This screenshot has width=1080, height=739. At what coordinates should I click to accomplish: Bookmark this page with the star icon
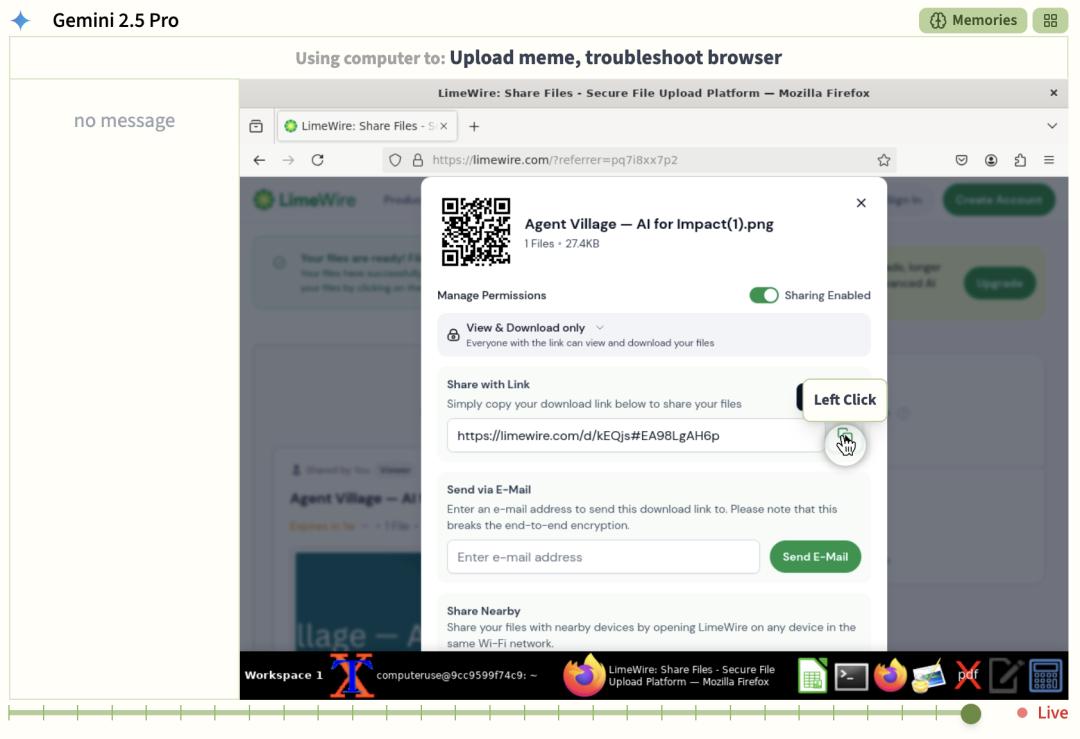pos(884,160)
